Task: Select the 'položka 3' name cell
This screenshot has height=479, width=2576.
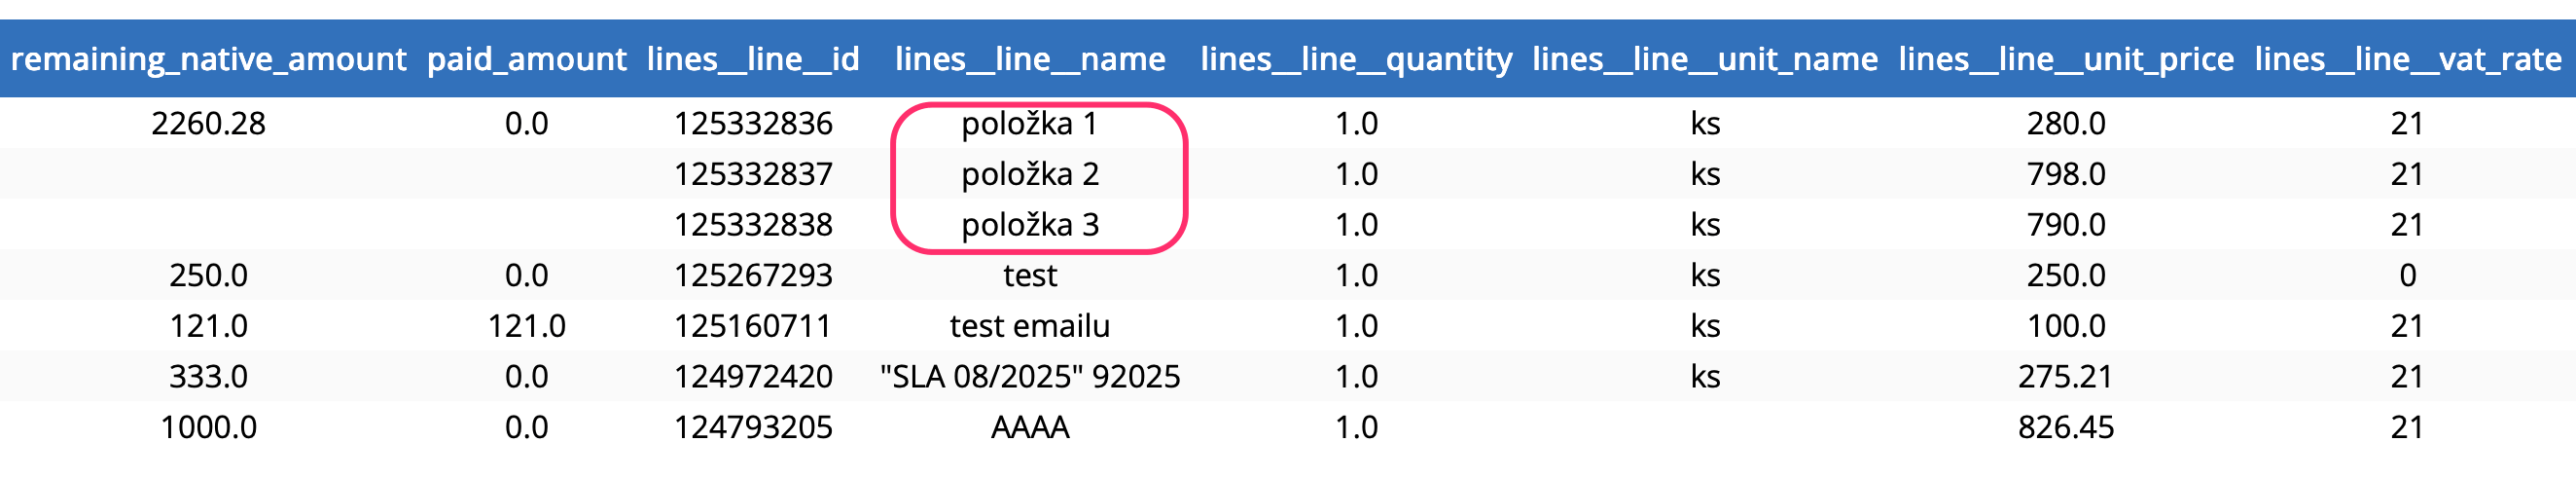Action: pos(1030,225)
